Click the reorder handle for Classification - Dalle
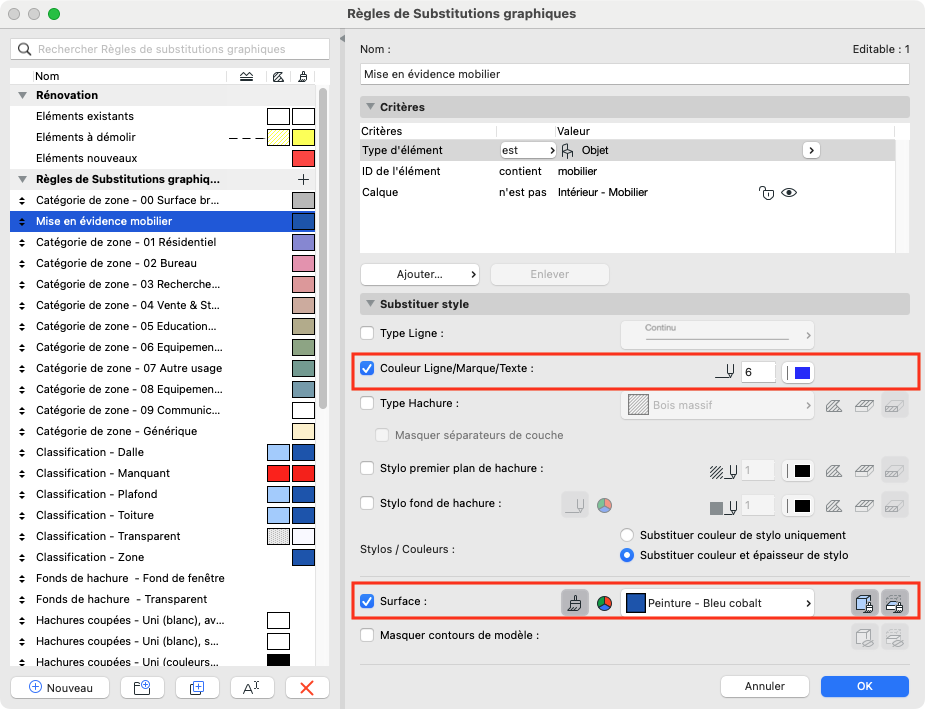This screenshot has width=925, height=709. pyautogui.click(x=22, y=452)
